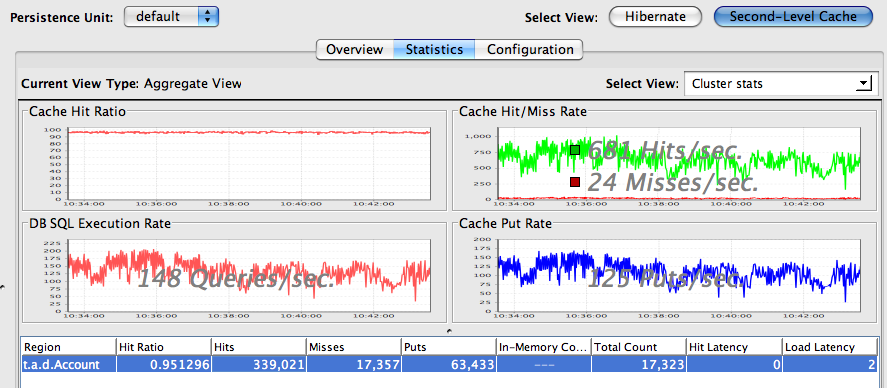This screenshot has height=388, width=887.
Task: Click the Misses column header
Action: pyautogui.click(x=354, y=347)
